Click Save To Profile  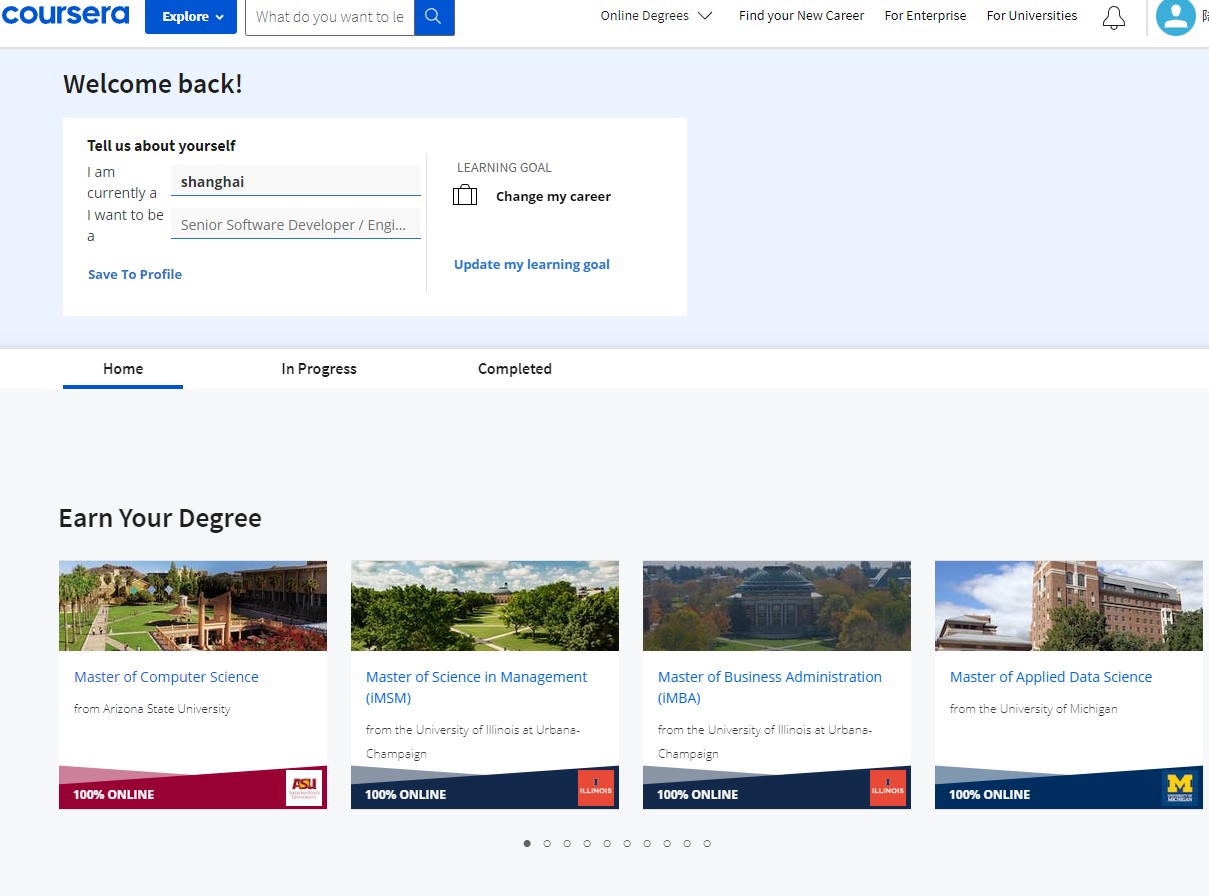(x=135, y=274)
